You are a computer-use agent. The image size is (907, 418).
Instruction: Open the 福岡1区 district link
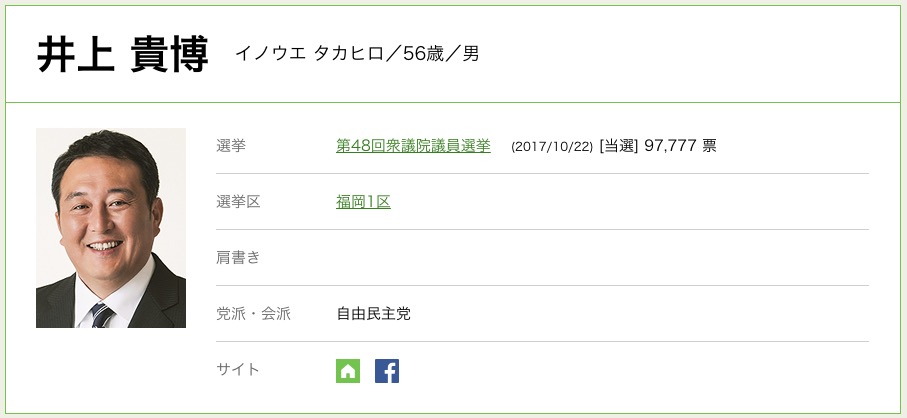tap(363, 202)
